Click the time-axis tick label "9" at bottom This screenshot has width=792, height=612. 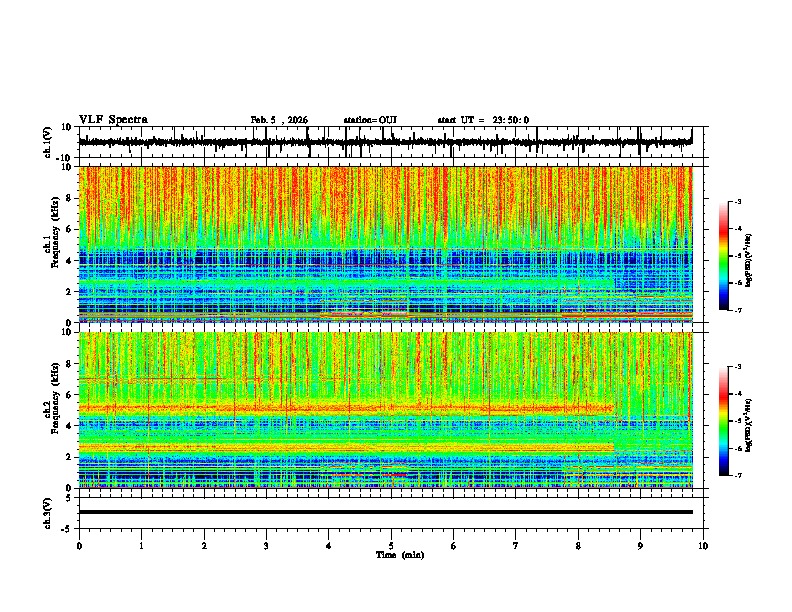point(640,546)
